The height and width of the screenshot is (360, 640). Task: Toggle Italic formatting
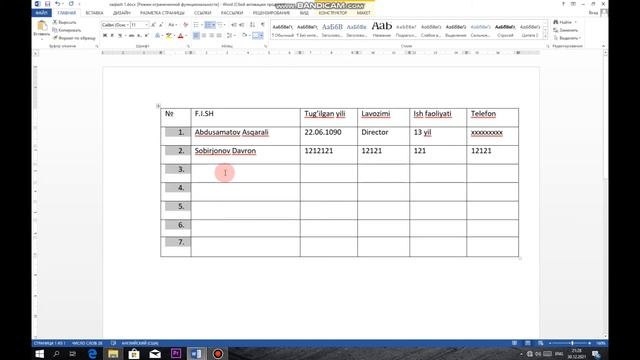(112, 36)
